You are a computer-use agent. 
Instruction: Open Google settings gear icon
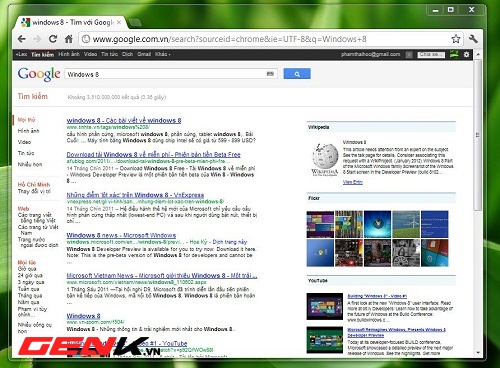point(466,54)
